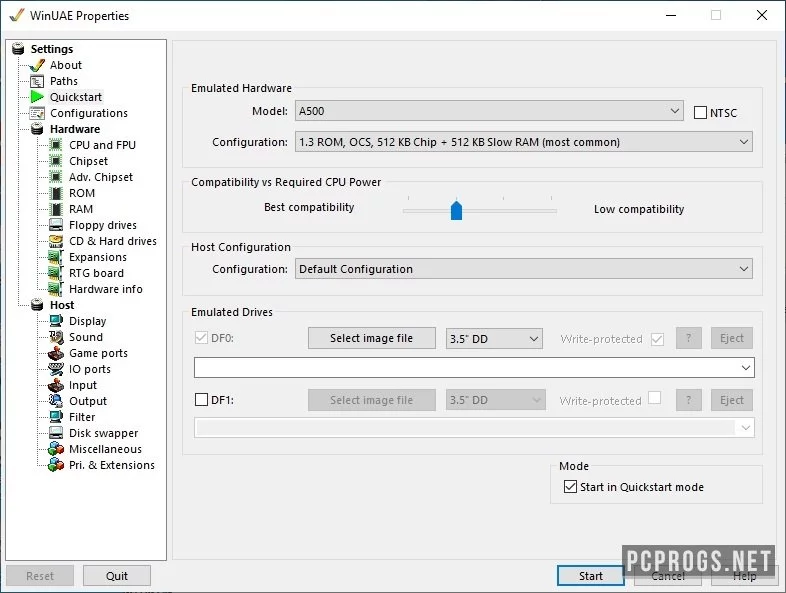Image resolution: width=786 pixels, height=593 pixels.
Task: Click the DF0 Eject button
Action: point(731,338)
